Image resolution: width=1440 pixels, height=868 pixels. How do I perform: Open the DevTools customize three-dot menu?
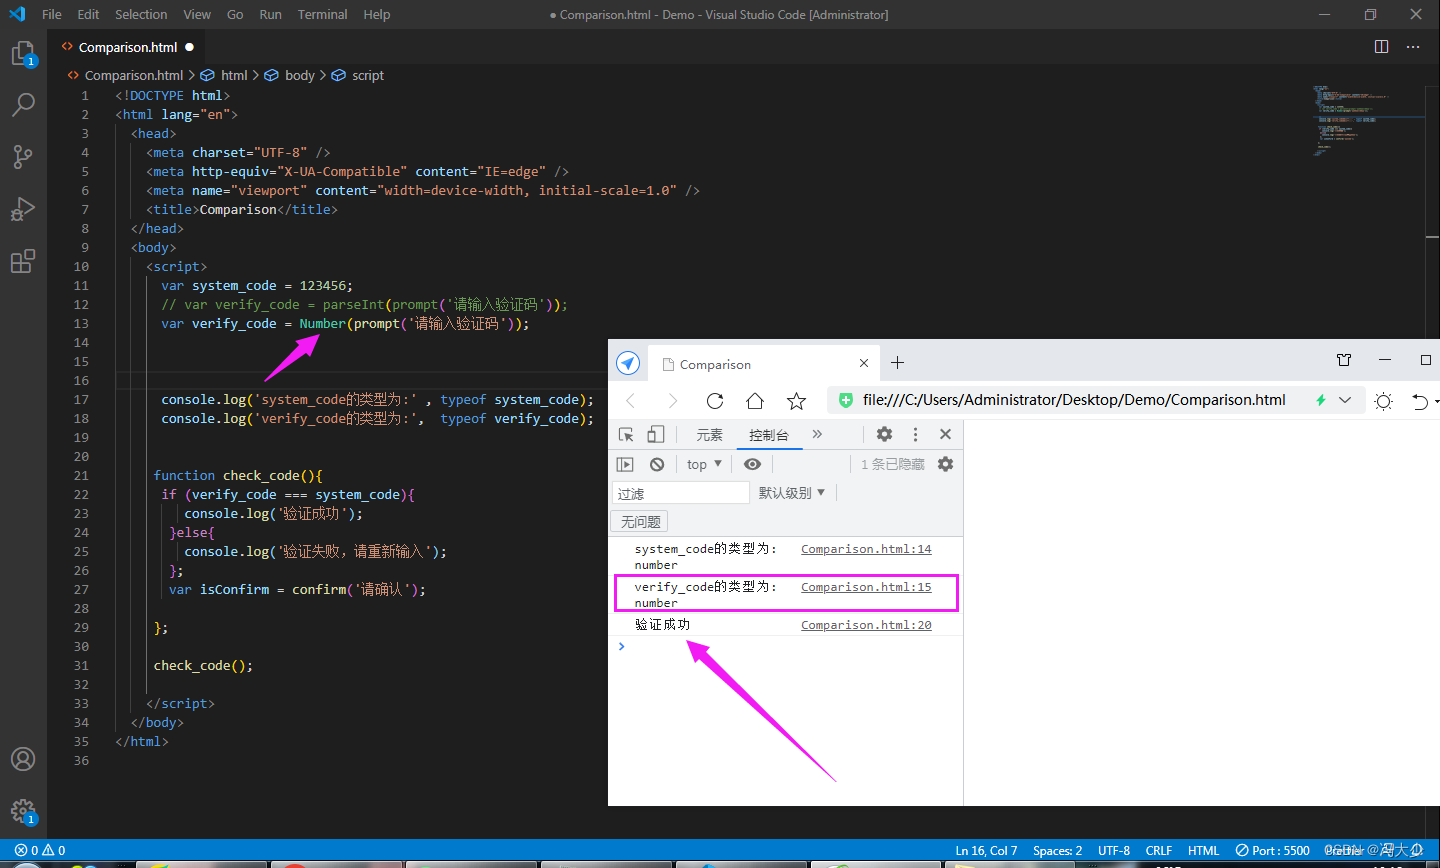click(x=915, y=434)
